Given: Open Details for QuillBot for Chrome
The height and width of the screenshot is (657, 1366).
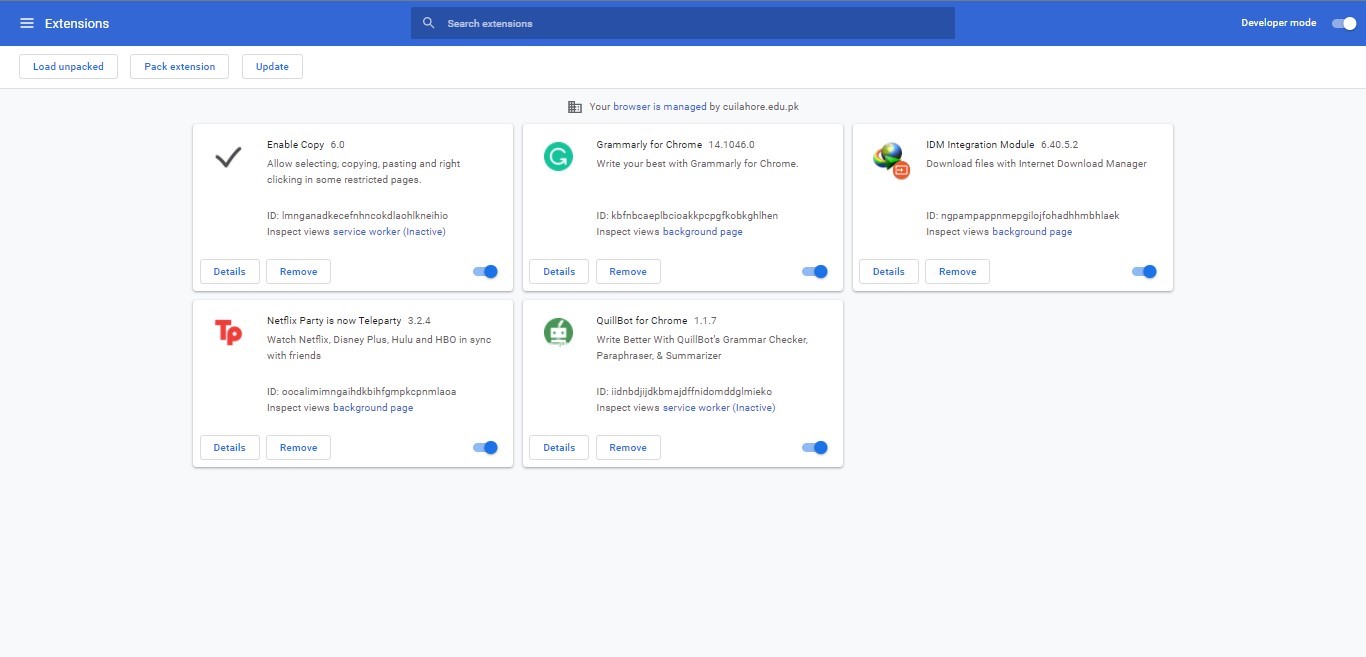Looking at the screenshot, I should coord(559,448).
